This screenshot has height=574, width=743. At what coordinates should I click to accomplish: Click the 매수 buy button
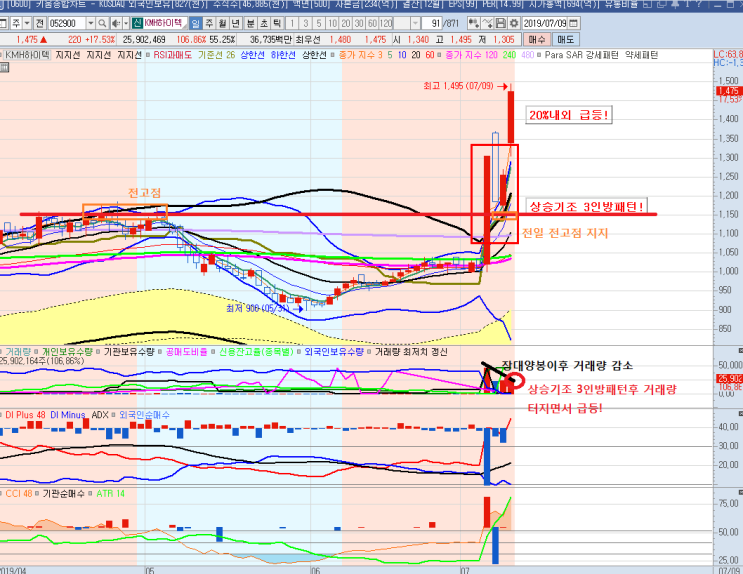point(537,40)
